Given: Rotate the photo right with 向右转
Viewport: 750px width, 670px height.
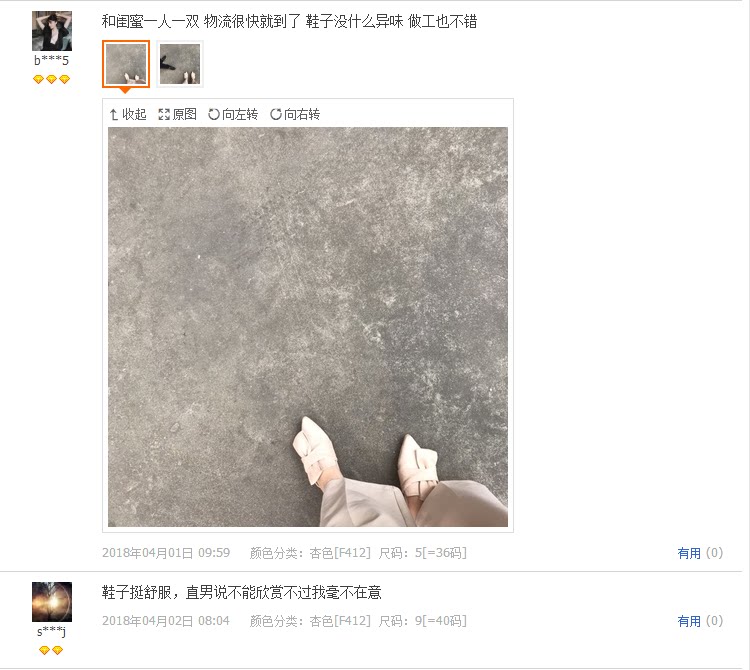Looking at the screenshot, I should click(x=295, y=114).
